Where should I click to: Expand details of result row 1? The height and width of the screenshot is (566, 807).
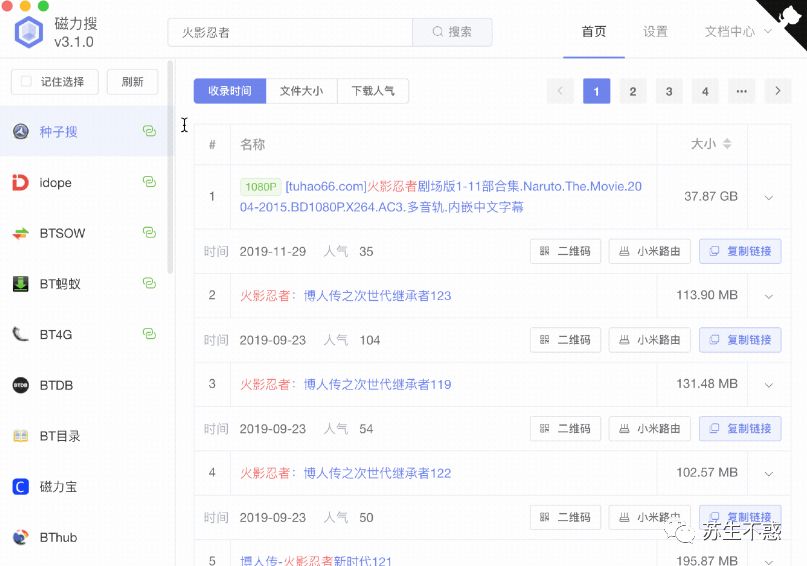[769, 197]
